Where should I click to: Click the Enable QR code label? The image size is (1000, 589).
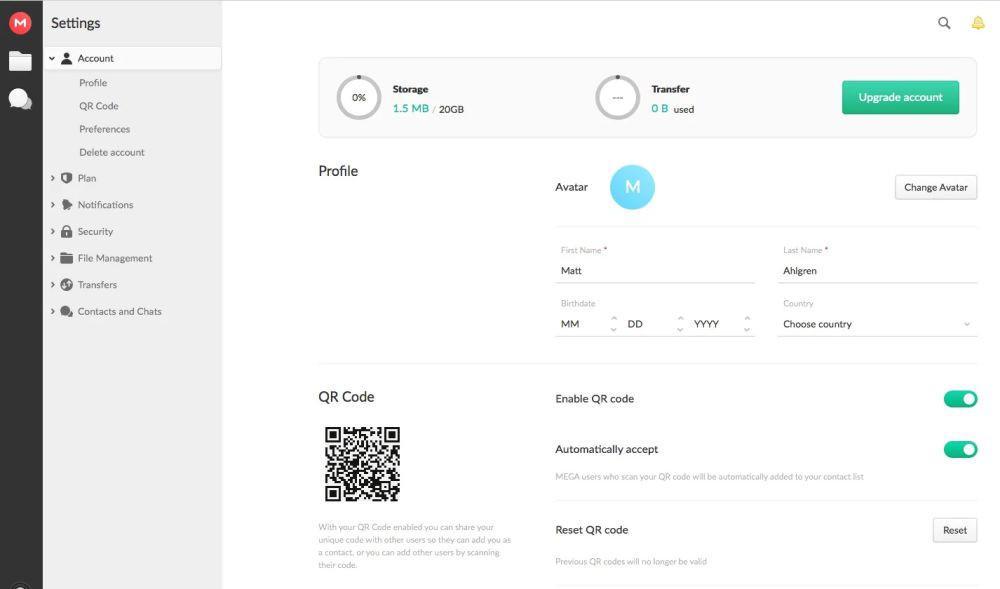pyautogui.click(x=594, y=399)
